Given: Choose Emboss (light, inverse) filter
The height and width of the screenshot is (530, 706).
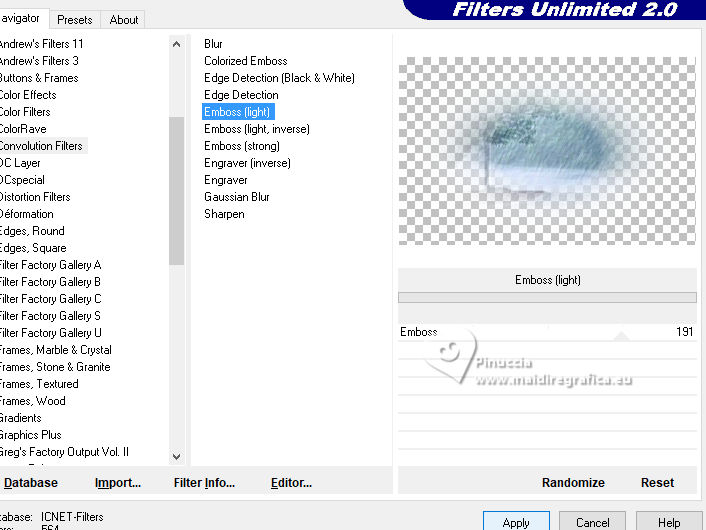Looking at the screenshot, I should 257,129.
